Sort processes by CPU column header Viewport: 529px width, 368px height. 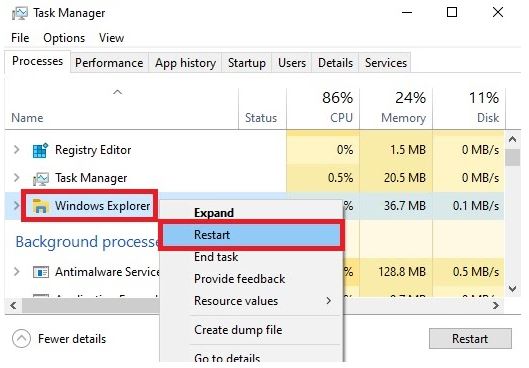click(323, 108)
